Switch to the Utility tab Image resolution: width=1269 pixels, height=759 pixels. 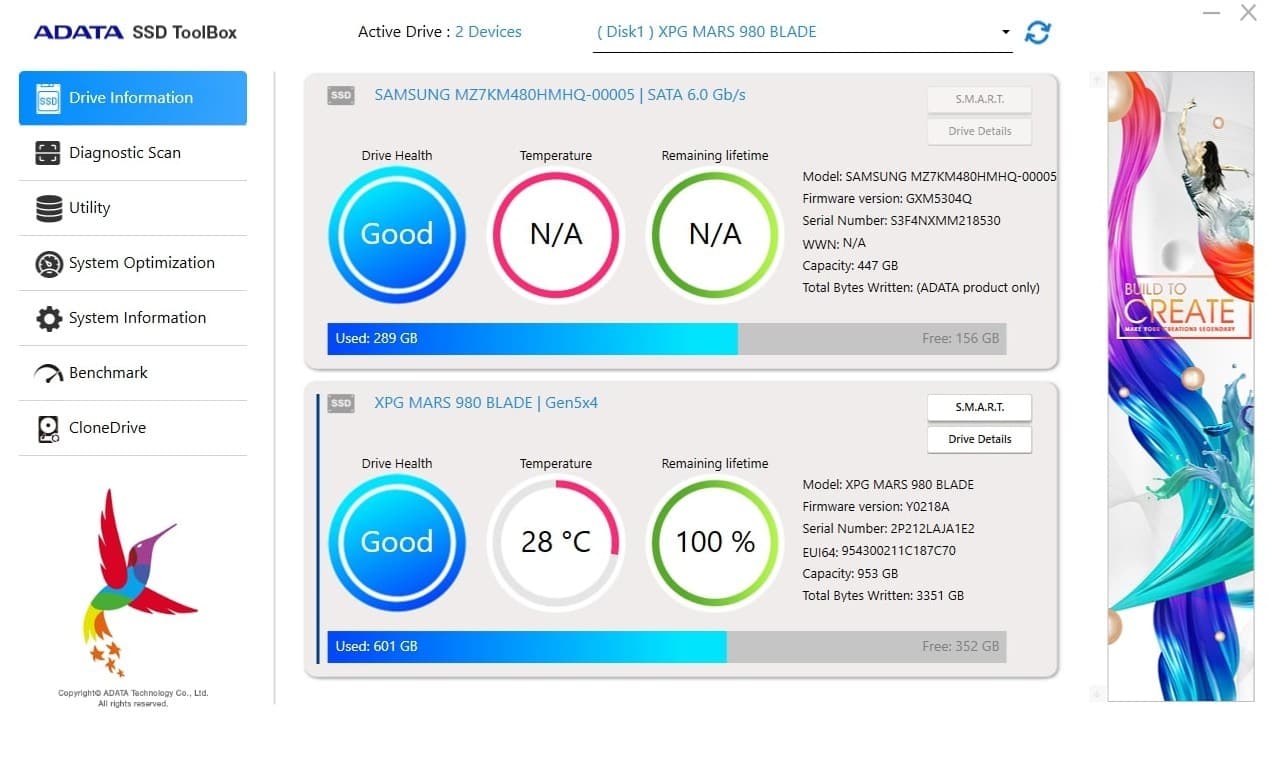[133, 208]
